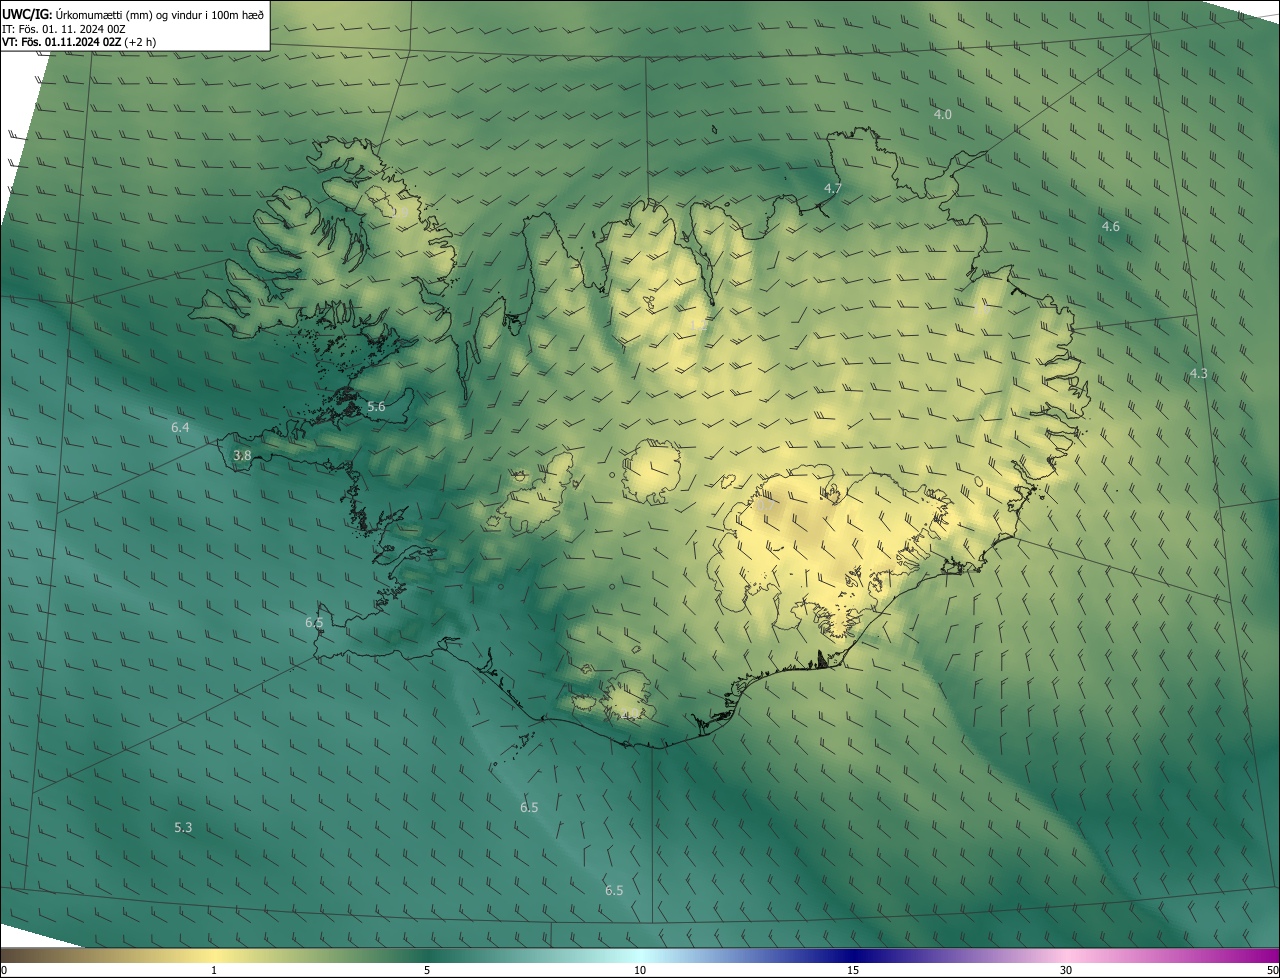Click the color scale tick labeled 50
The width and height of the screenshot is (1280, 978).
(1271, 970)
